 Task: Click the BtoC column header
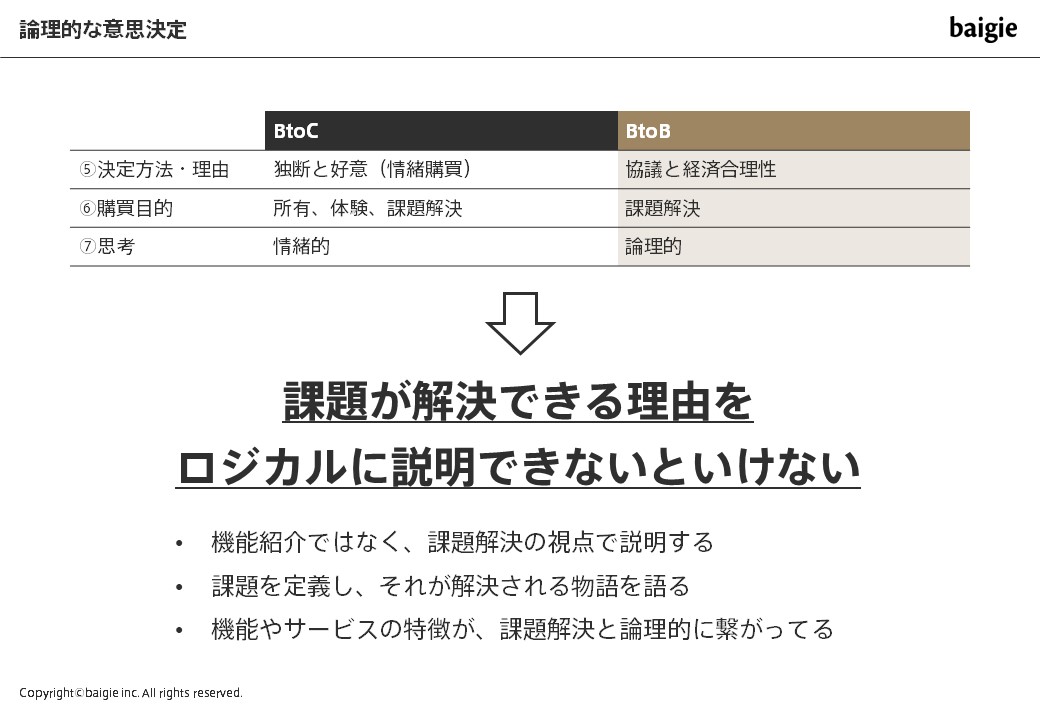tap(441, 131)
